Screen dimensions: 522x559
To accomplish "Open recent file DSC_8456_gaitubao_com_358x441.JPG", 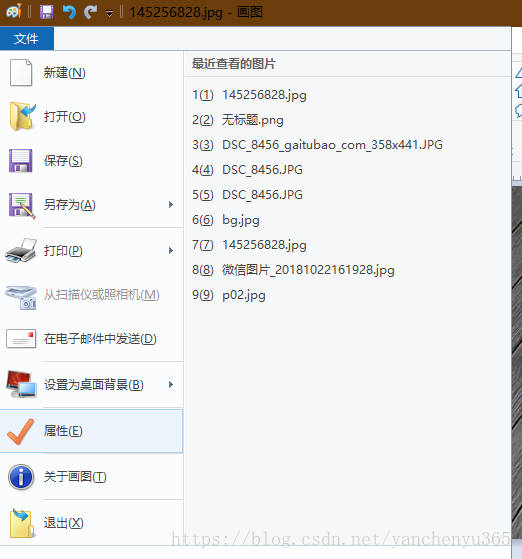I will (317, 145).
